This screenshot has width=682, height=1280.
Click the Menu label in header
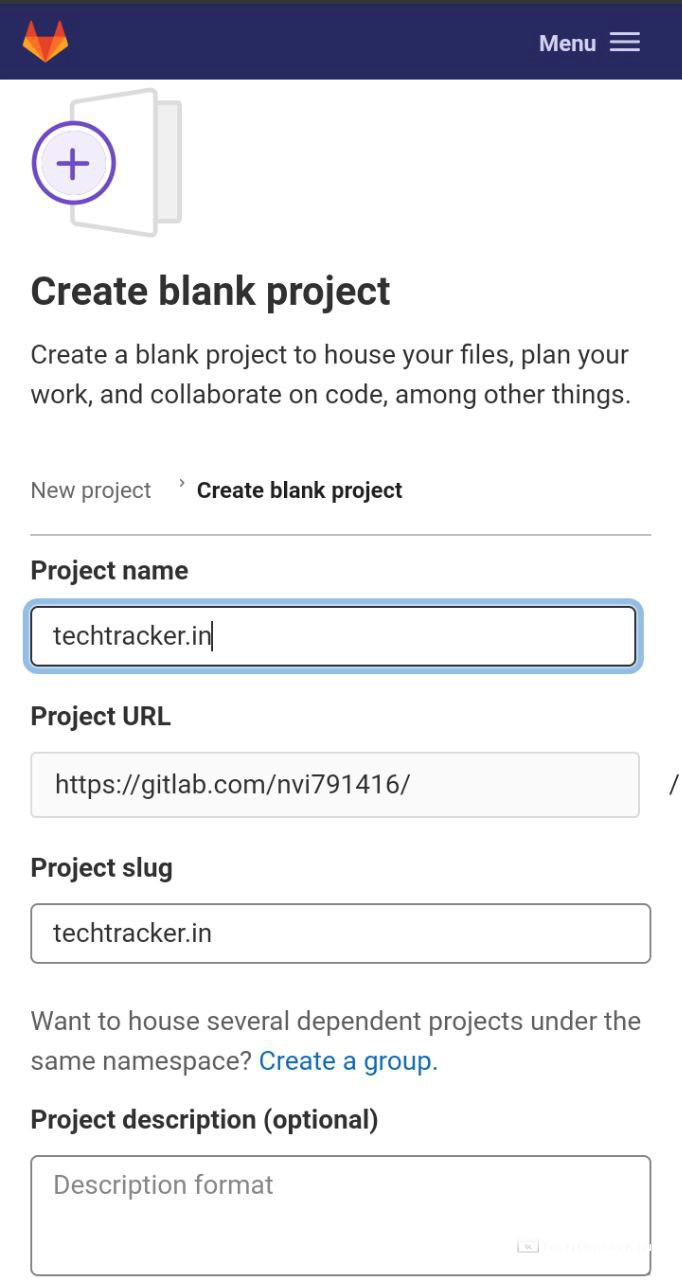point(567,43)
